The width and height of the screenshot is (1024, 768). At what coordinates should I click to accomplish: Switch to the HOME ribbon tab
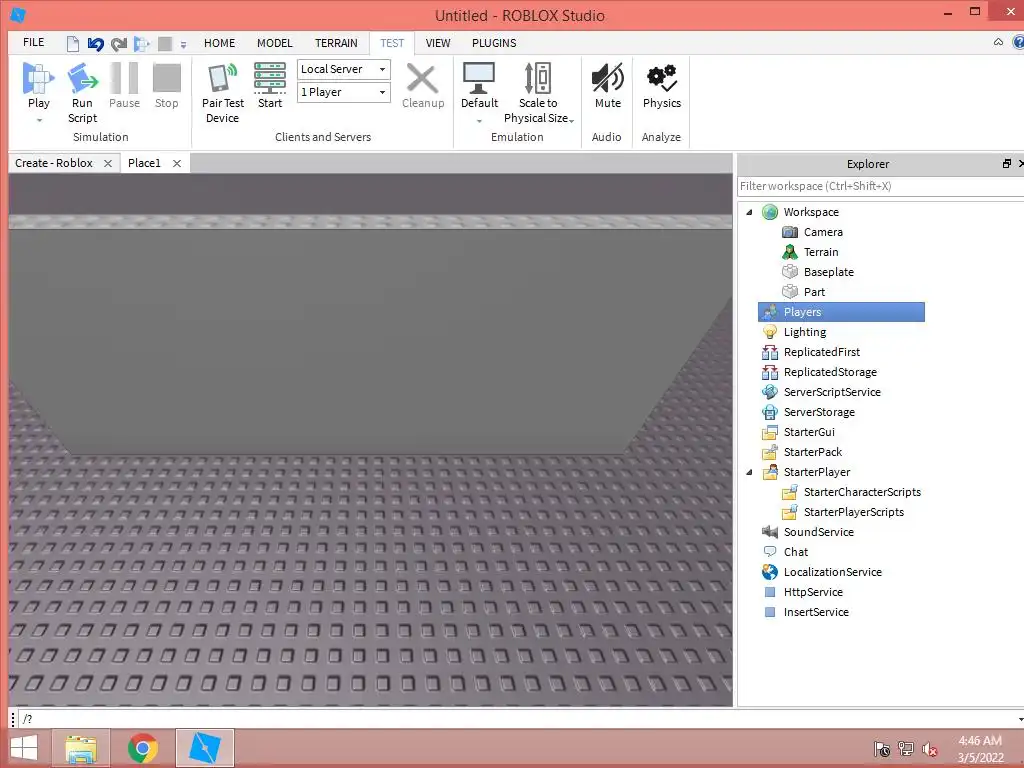[x=219, y=43]
